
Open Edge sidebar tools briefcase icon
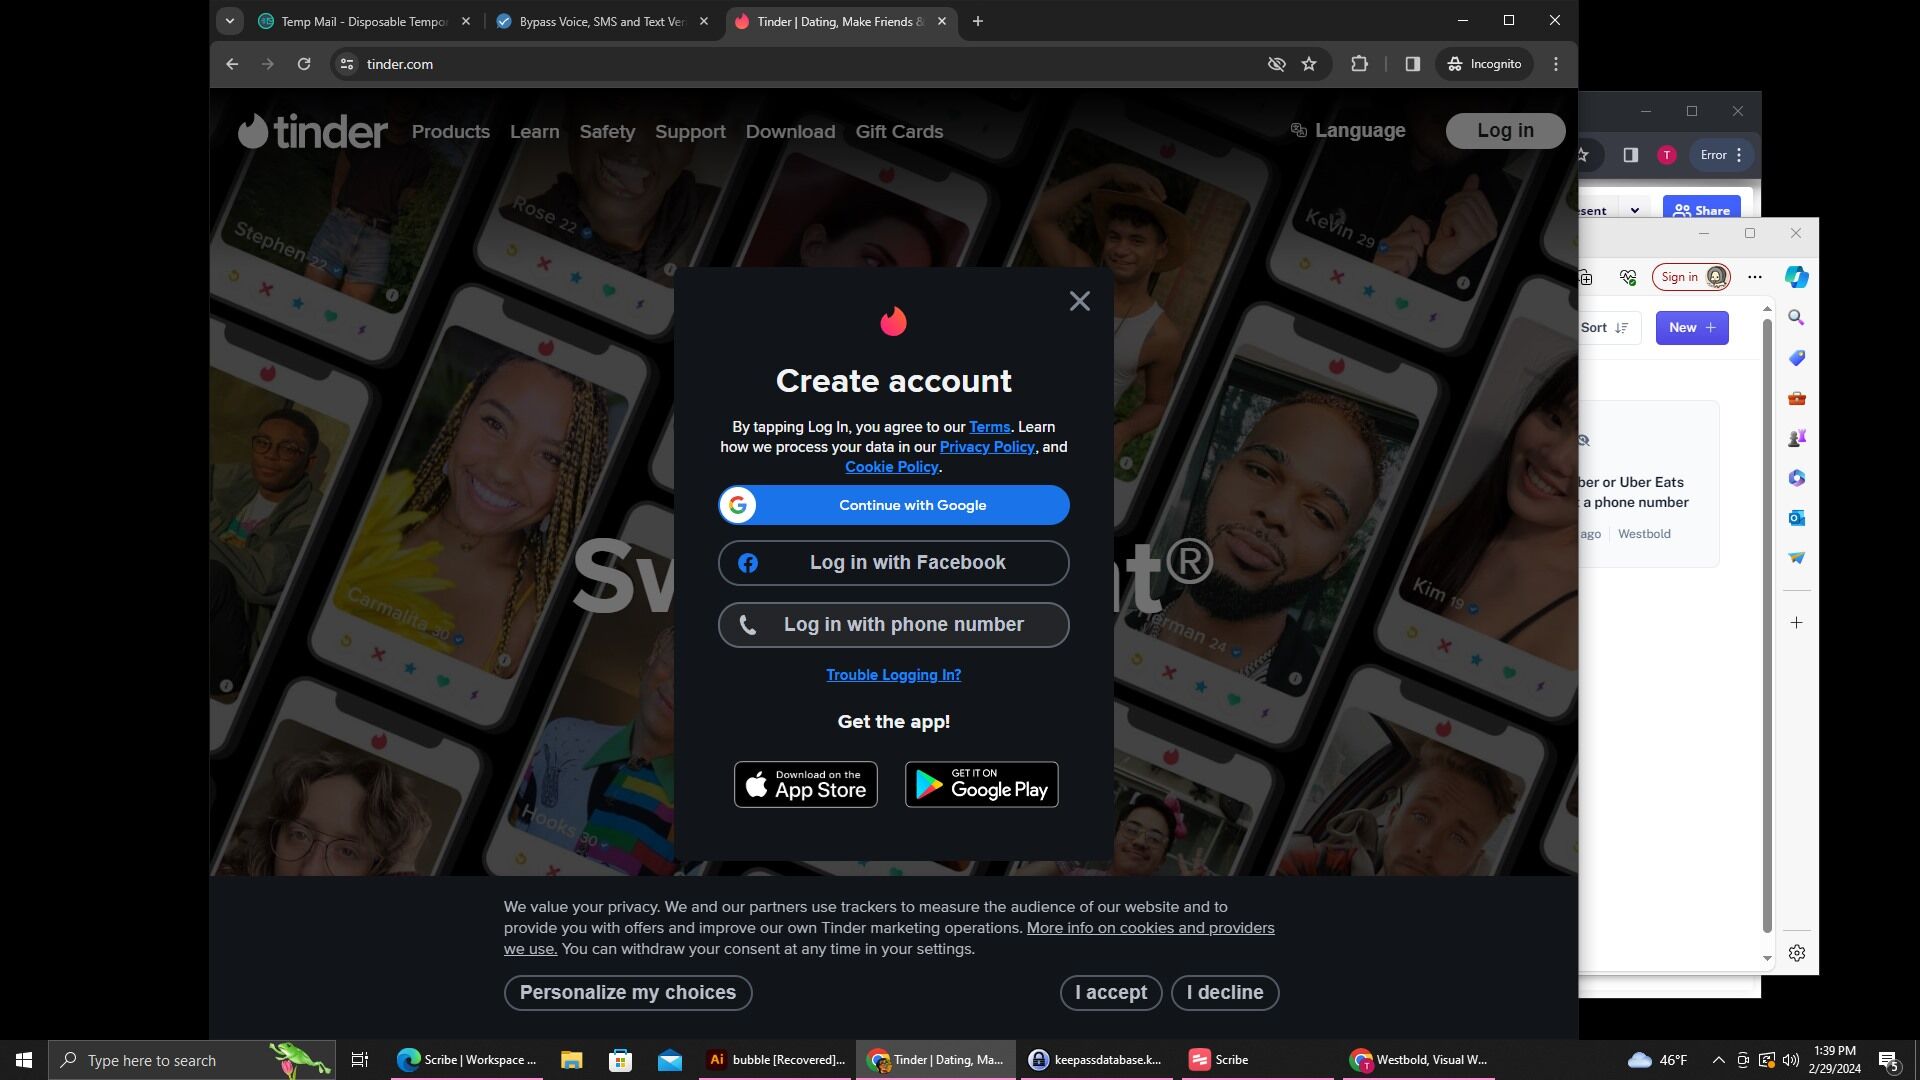1797,398
